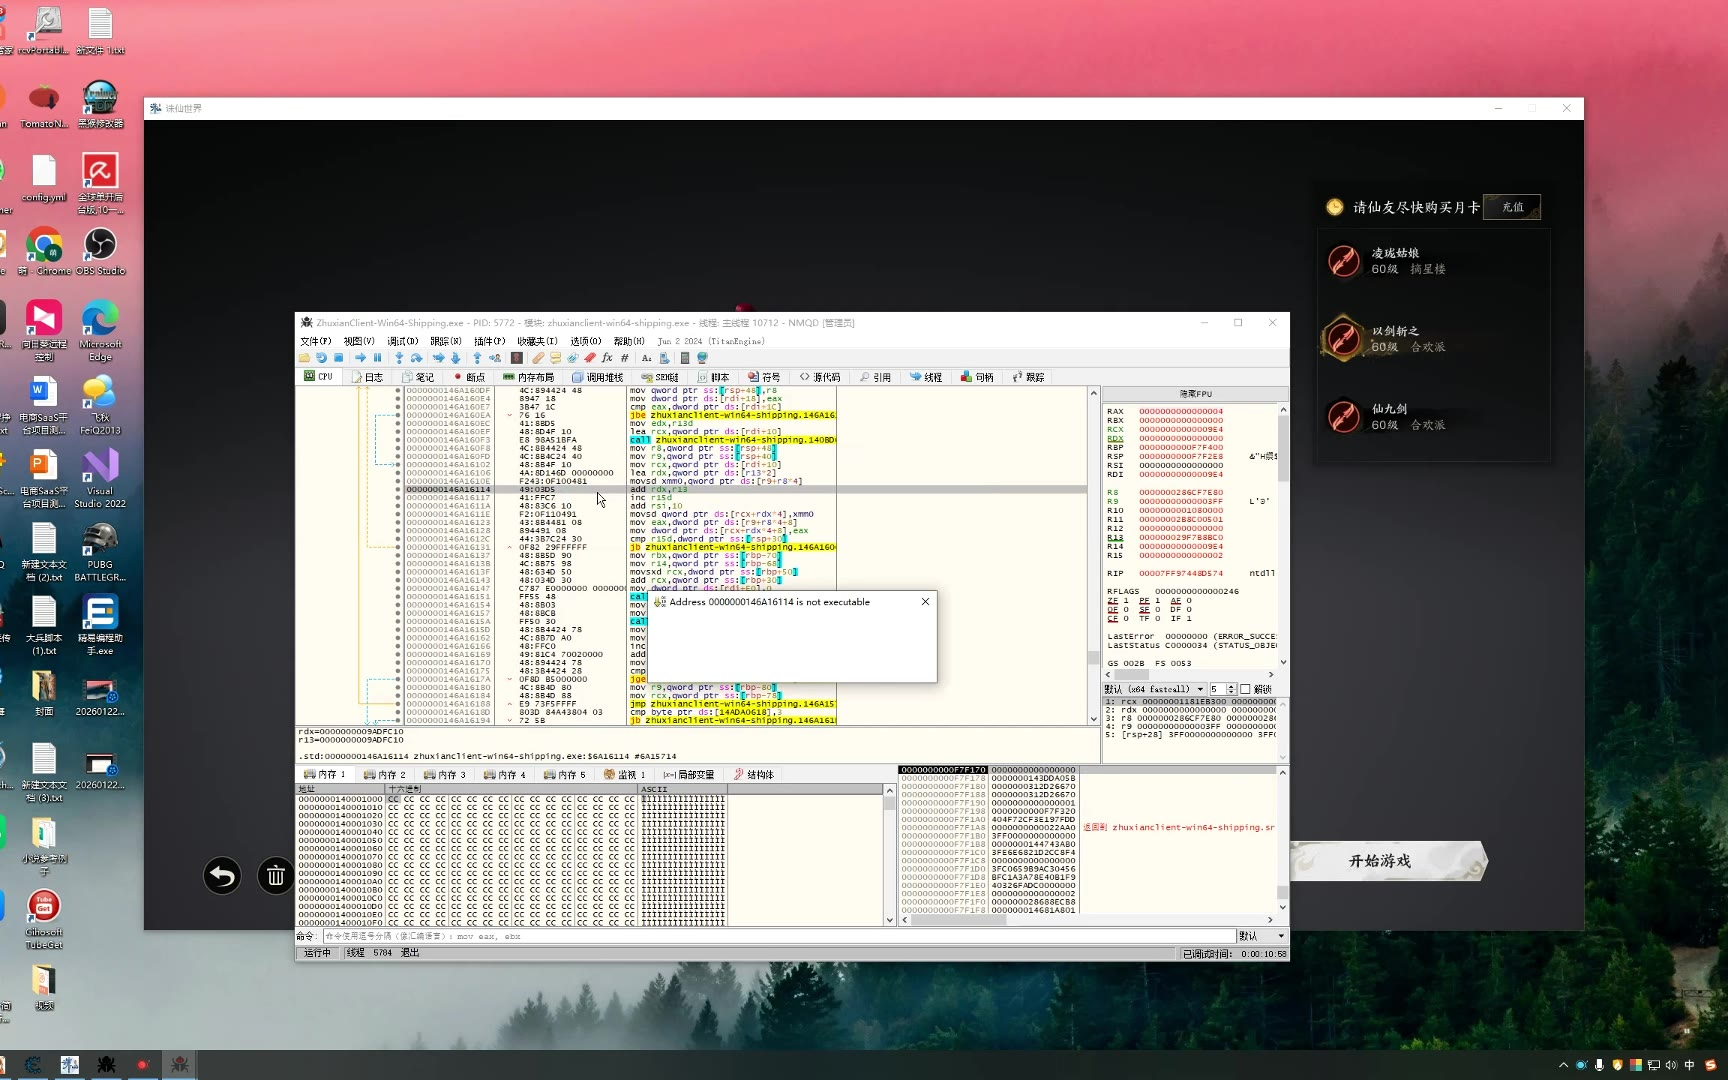Click the fx functions toolbar icon
The width and height of the screenshot is (1728, 1080).
pyautogui.click(x=606, y=358)
